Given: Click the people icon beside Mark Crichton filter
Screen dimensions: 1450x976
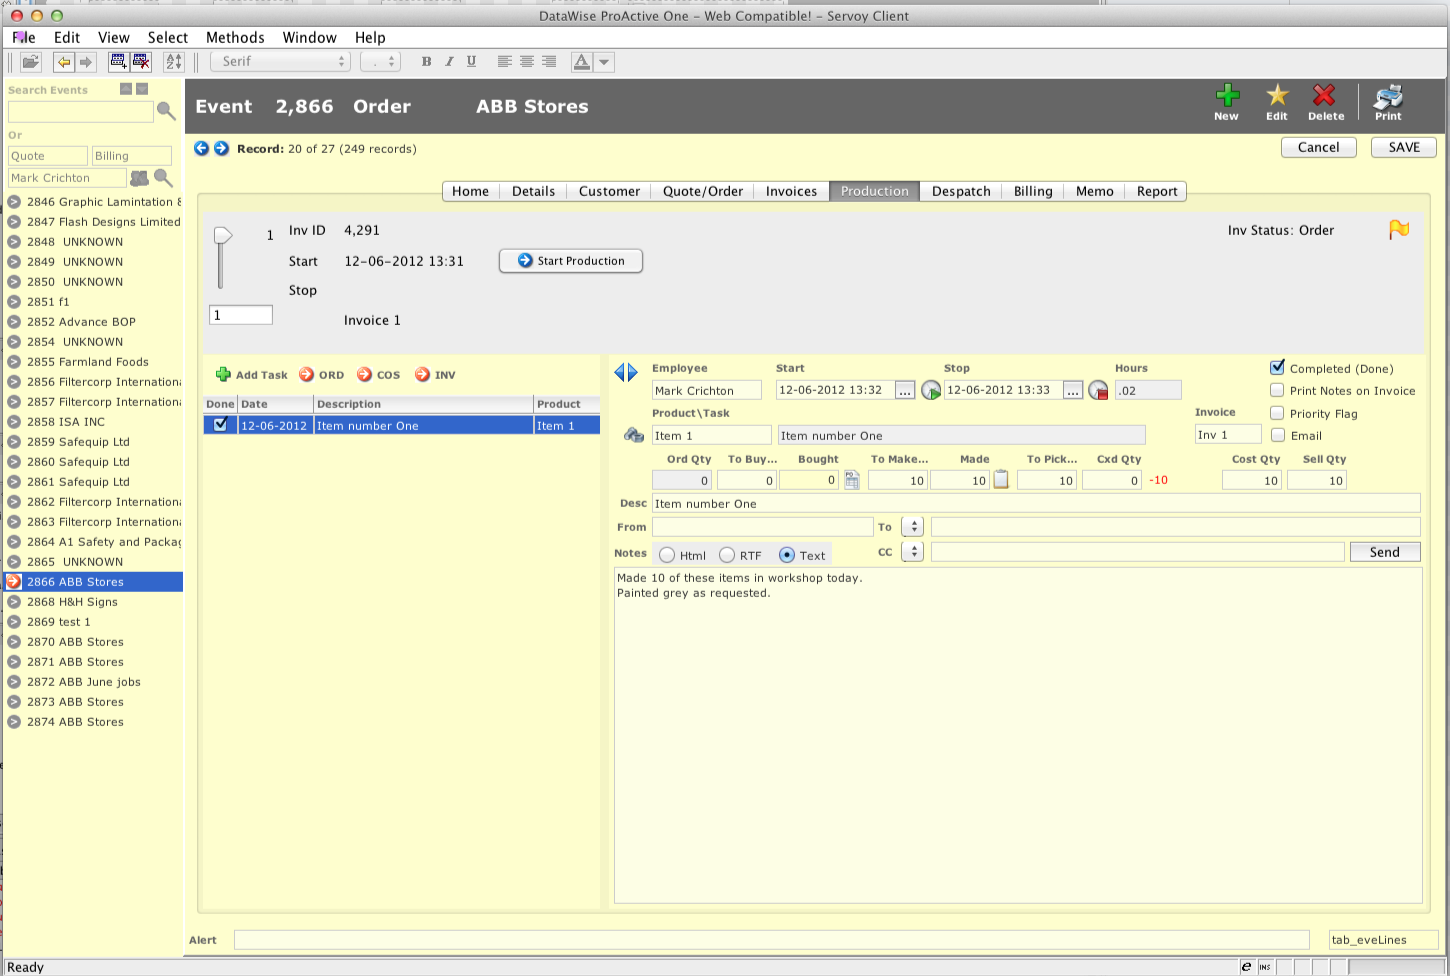Looking at the screenshot, I should click(139, 178).
